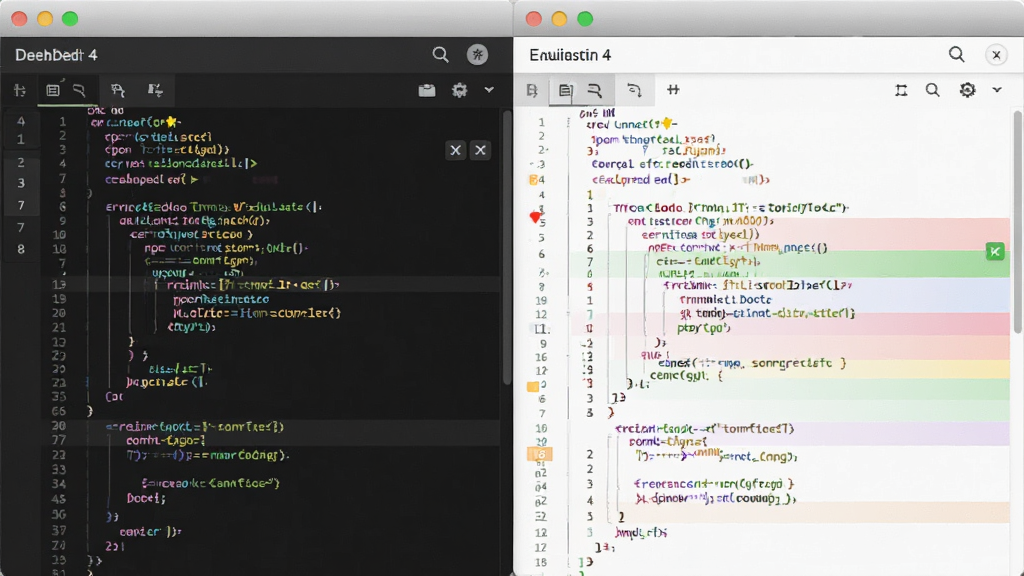Click the orange marker beside gutter line 4
Viewport: 1024px width, 576px height.
tap(533, 180)
